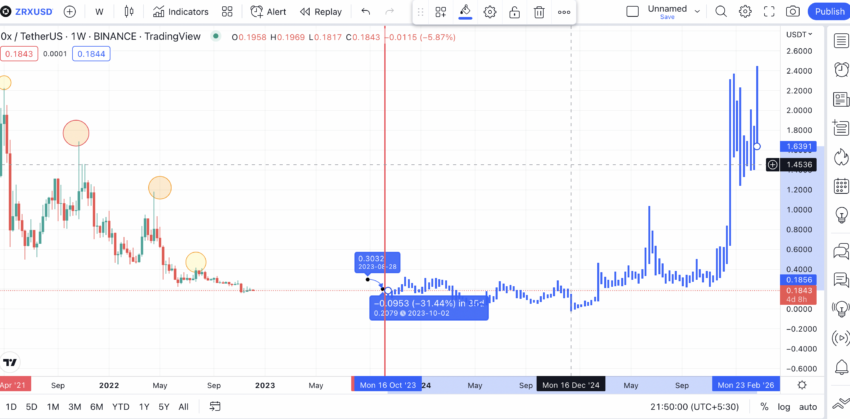Click the Publish button
This screenshot has width=850, height=419.
(829, 11)
